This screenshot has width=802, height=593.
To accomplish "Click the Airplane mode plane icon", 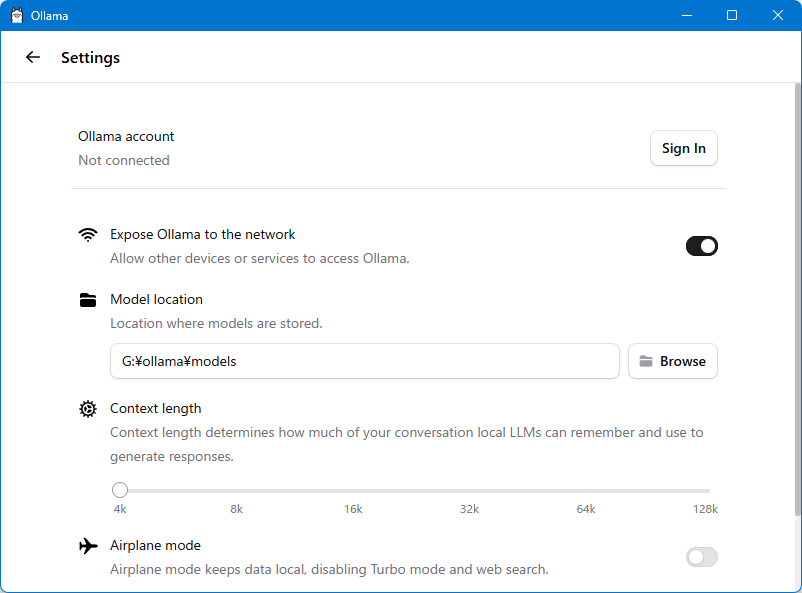I will [88, 546].
